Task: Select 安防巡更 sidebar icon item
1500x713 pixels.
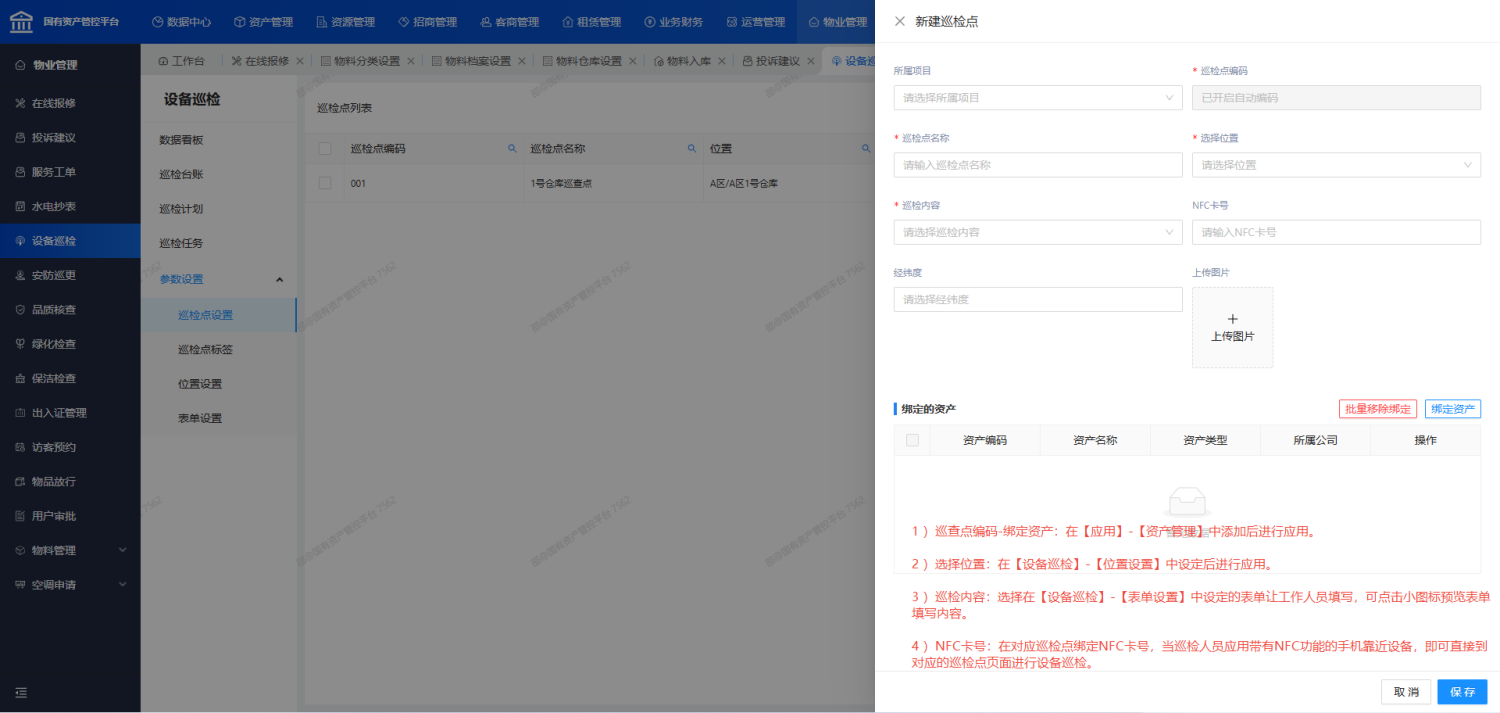Action: point(70,275)
